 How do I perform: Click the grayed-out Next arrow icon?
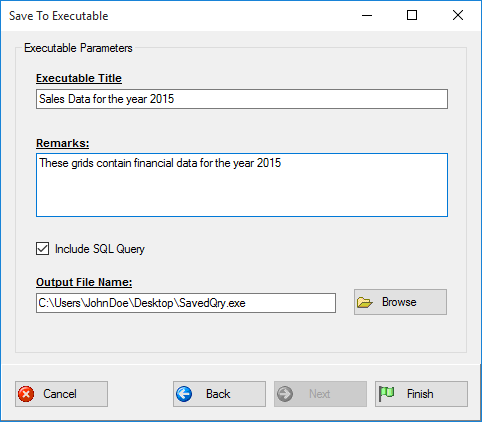pos(285,394)
